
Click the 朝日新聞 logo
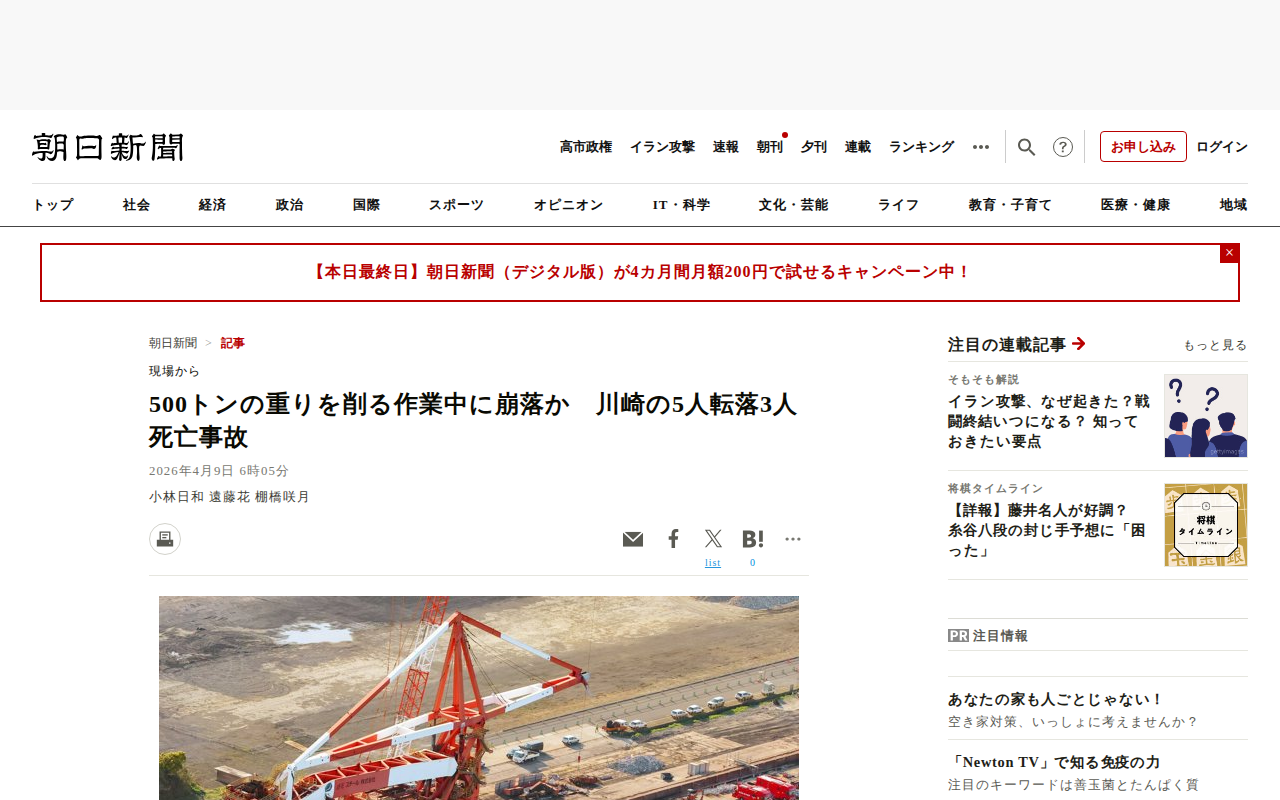(x=108, y=147)
